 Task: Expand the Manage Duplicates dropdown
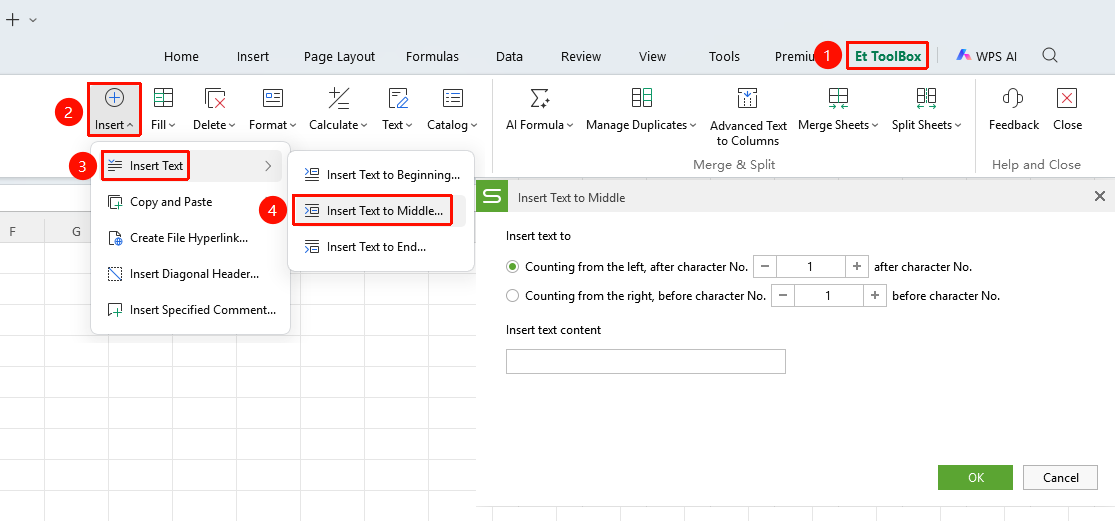pos(693,126)
